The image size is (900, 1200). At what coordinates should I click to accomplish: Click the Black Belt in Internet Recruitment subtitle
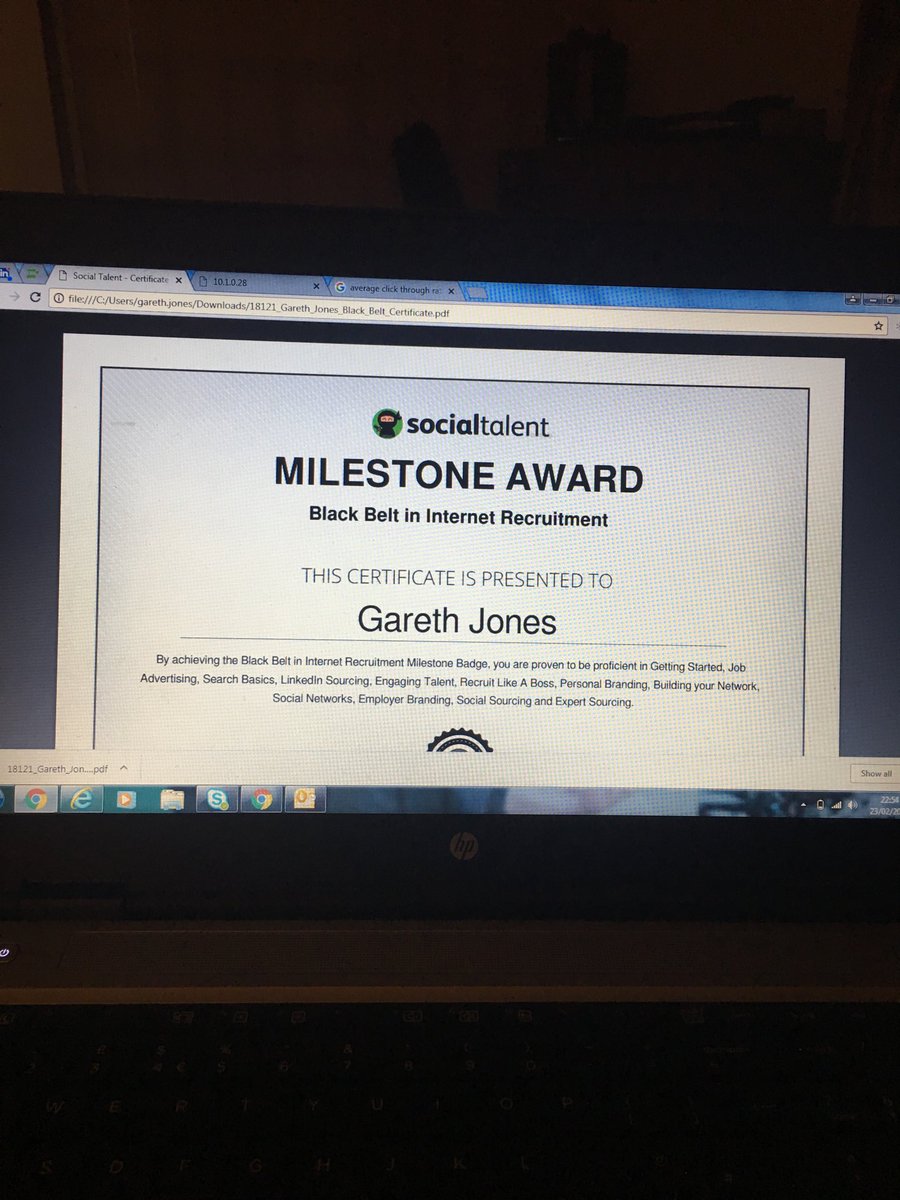(x=459, y=517)
